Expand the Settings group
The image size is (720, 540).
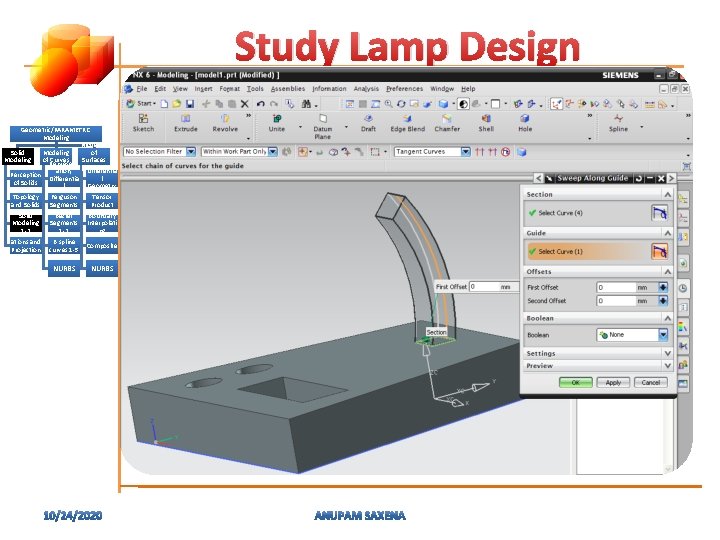click(x=668, y=354)
